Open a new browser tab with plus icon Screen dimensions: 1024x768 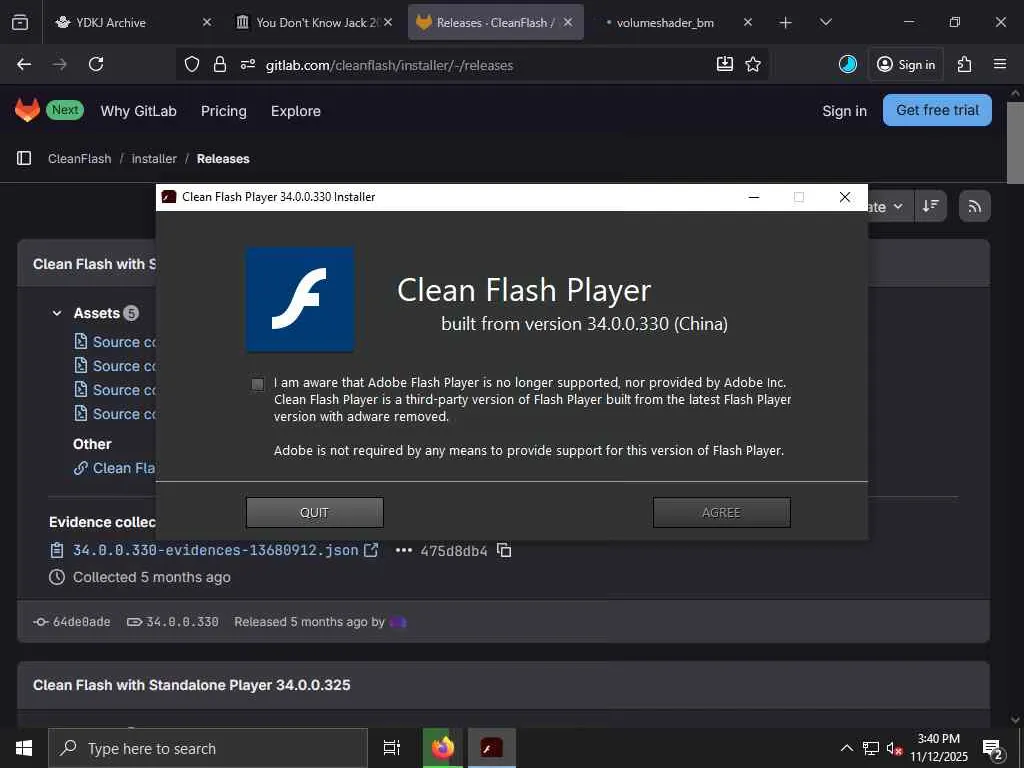pos(786,23)
